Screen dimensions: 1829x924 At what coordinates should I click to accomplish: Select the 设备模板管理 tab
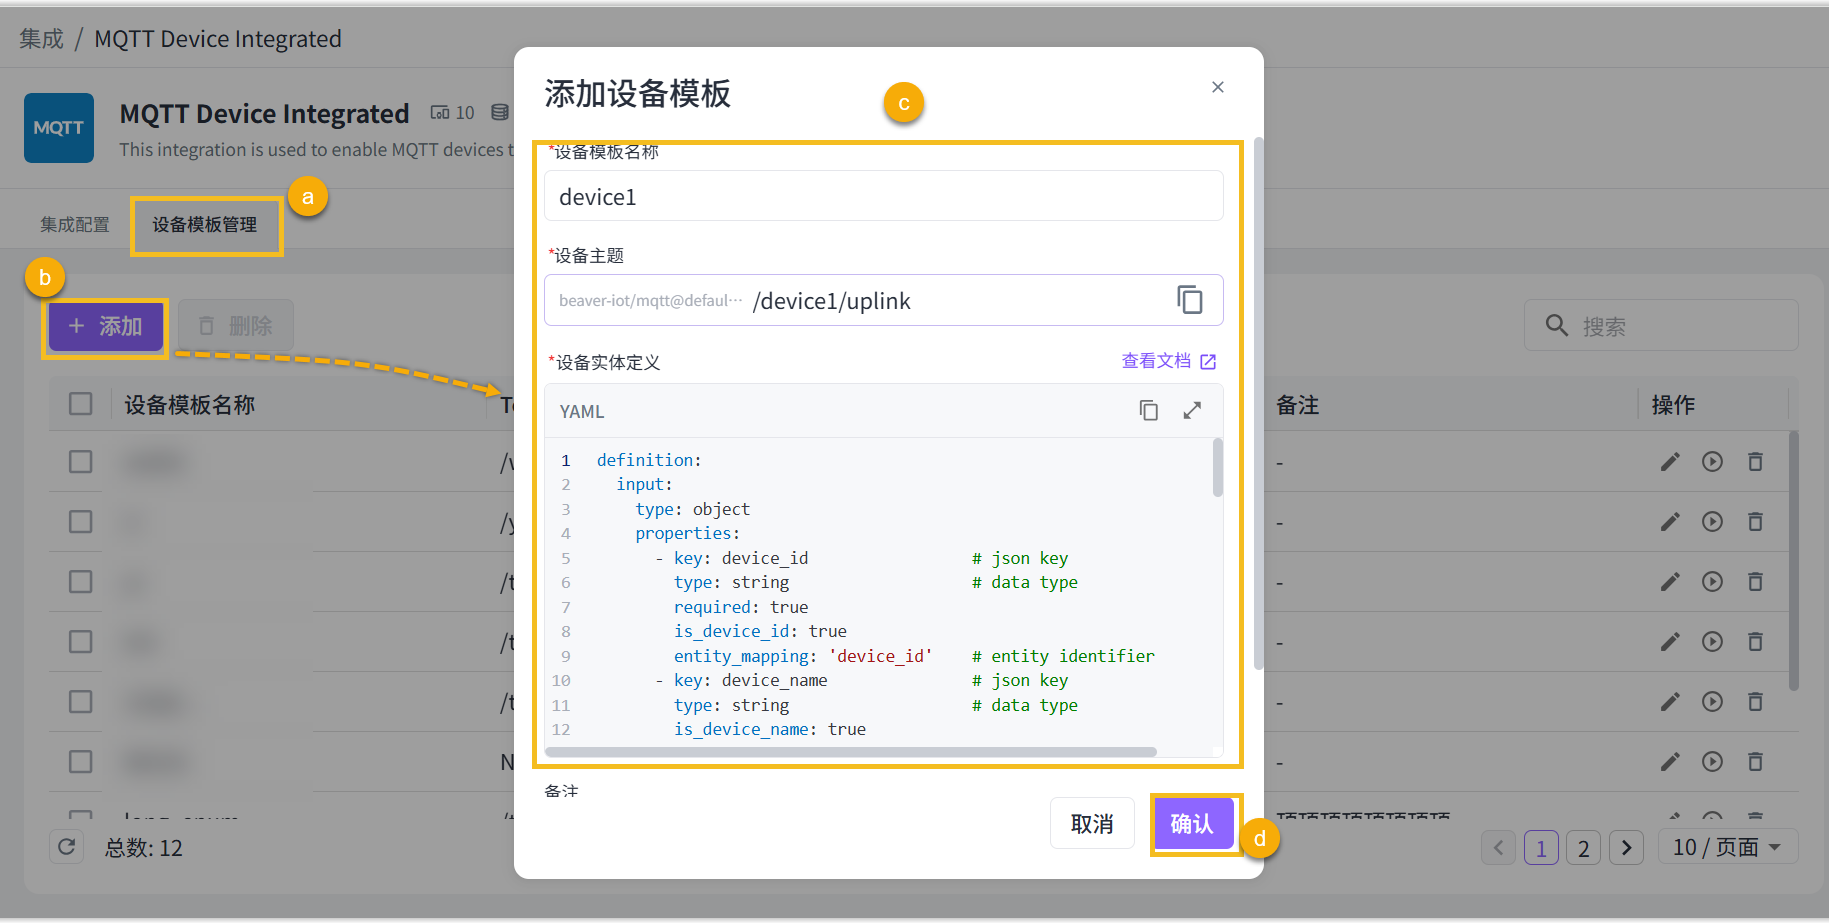coord(205,225)
